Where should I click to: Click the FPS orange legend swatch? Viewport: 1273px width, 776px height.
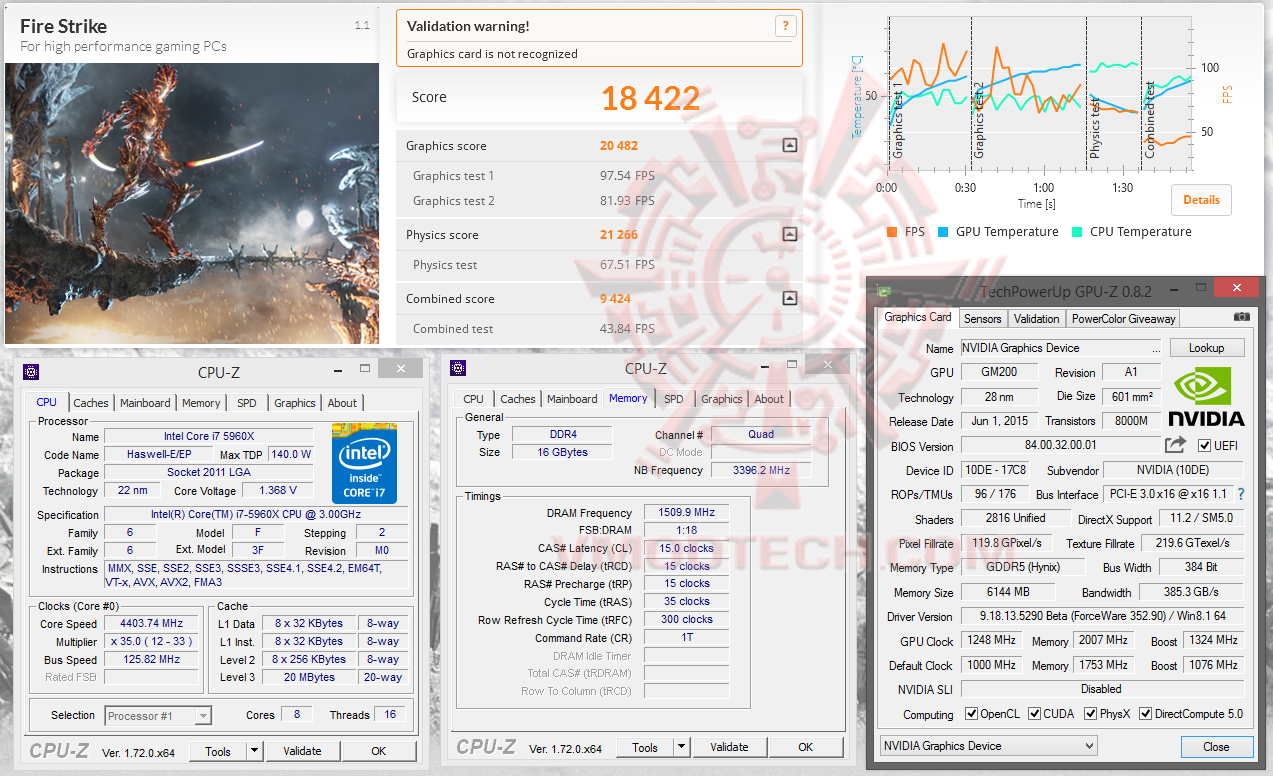[892, 232]
